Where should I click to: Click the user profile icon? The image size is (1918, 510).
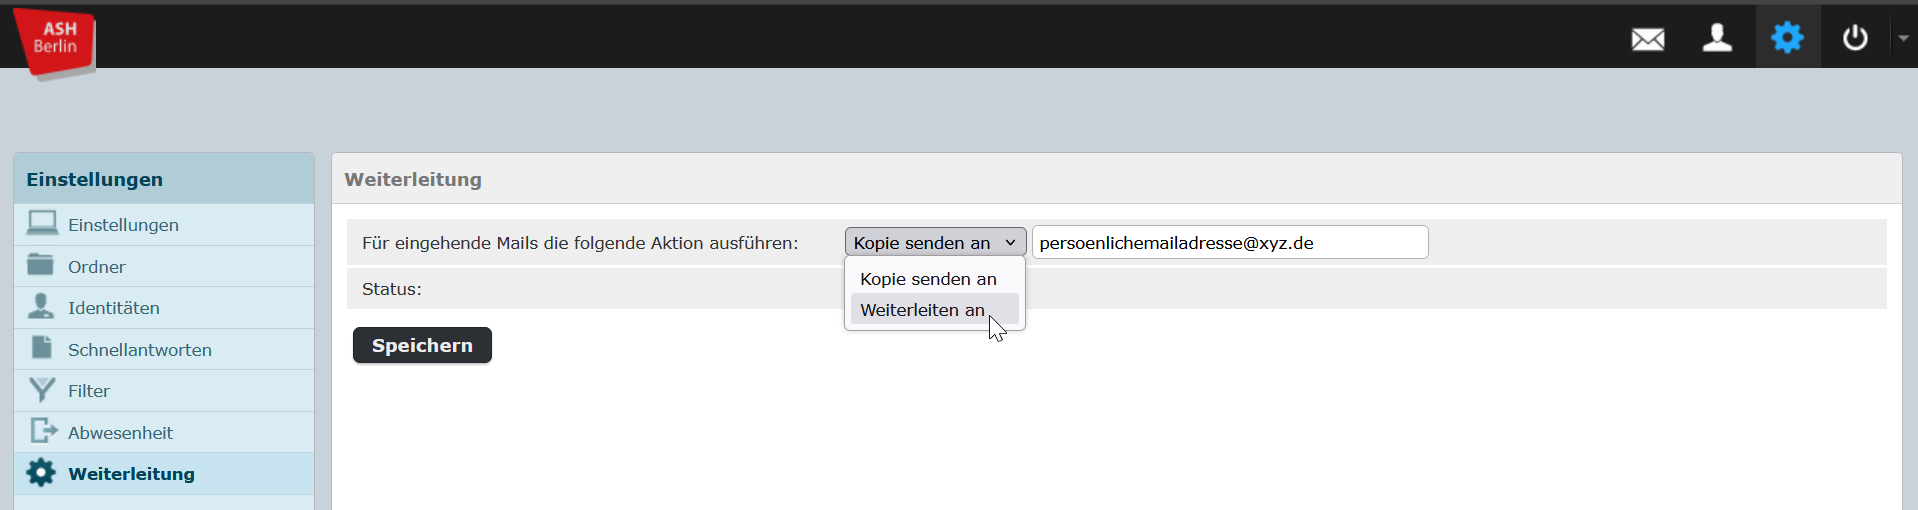1717,38
